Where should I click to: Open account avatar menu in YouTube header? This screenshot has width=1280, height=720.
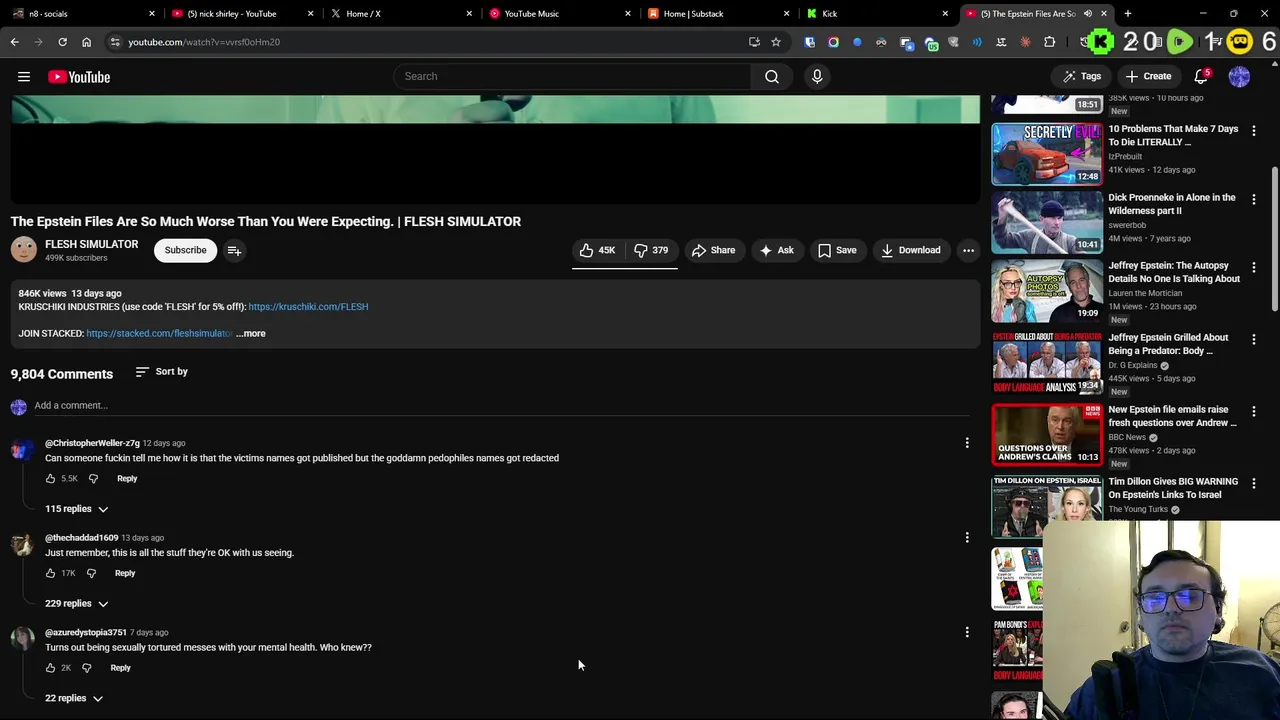click(1239, 77)
